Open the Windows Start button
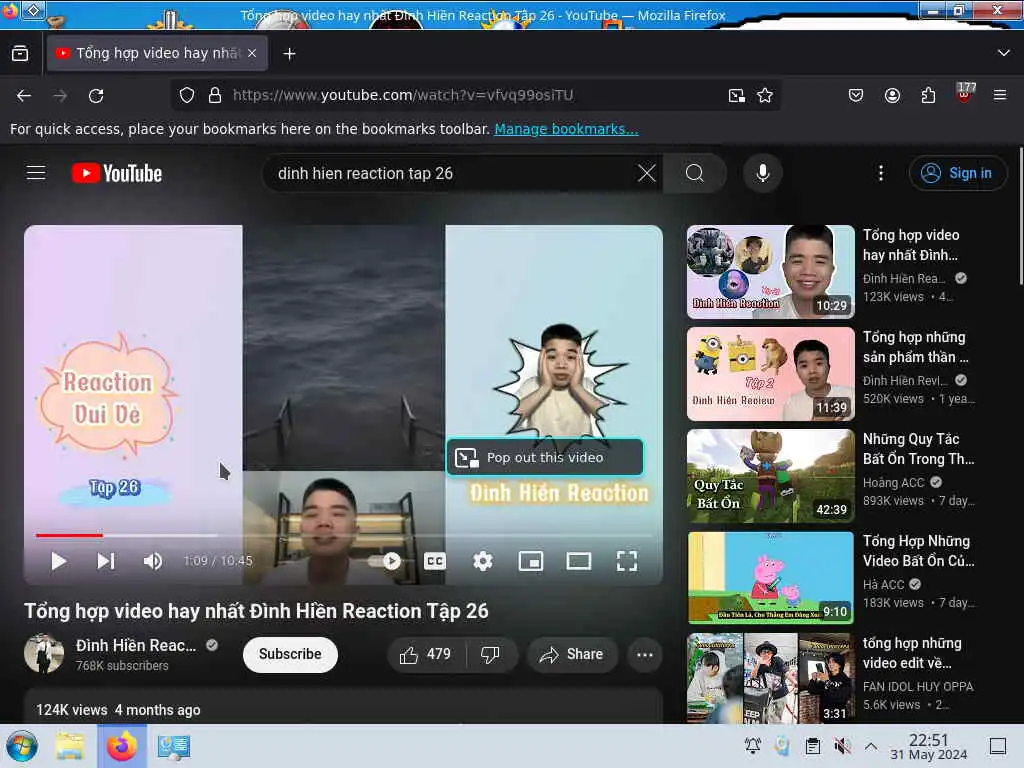 click(x=22, y=746)
